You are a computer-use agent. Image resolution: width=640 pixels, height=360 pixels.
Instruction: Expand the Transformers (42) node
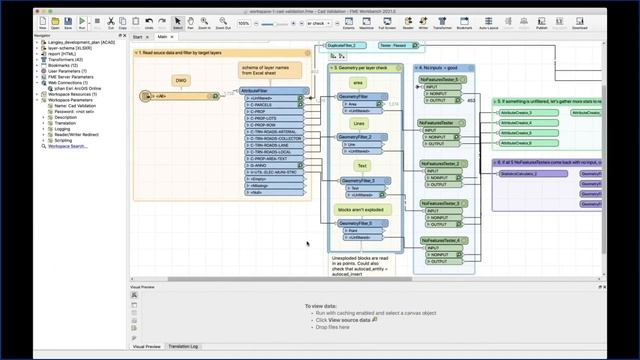point(37,60)
